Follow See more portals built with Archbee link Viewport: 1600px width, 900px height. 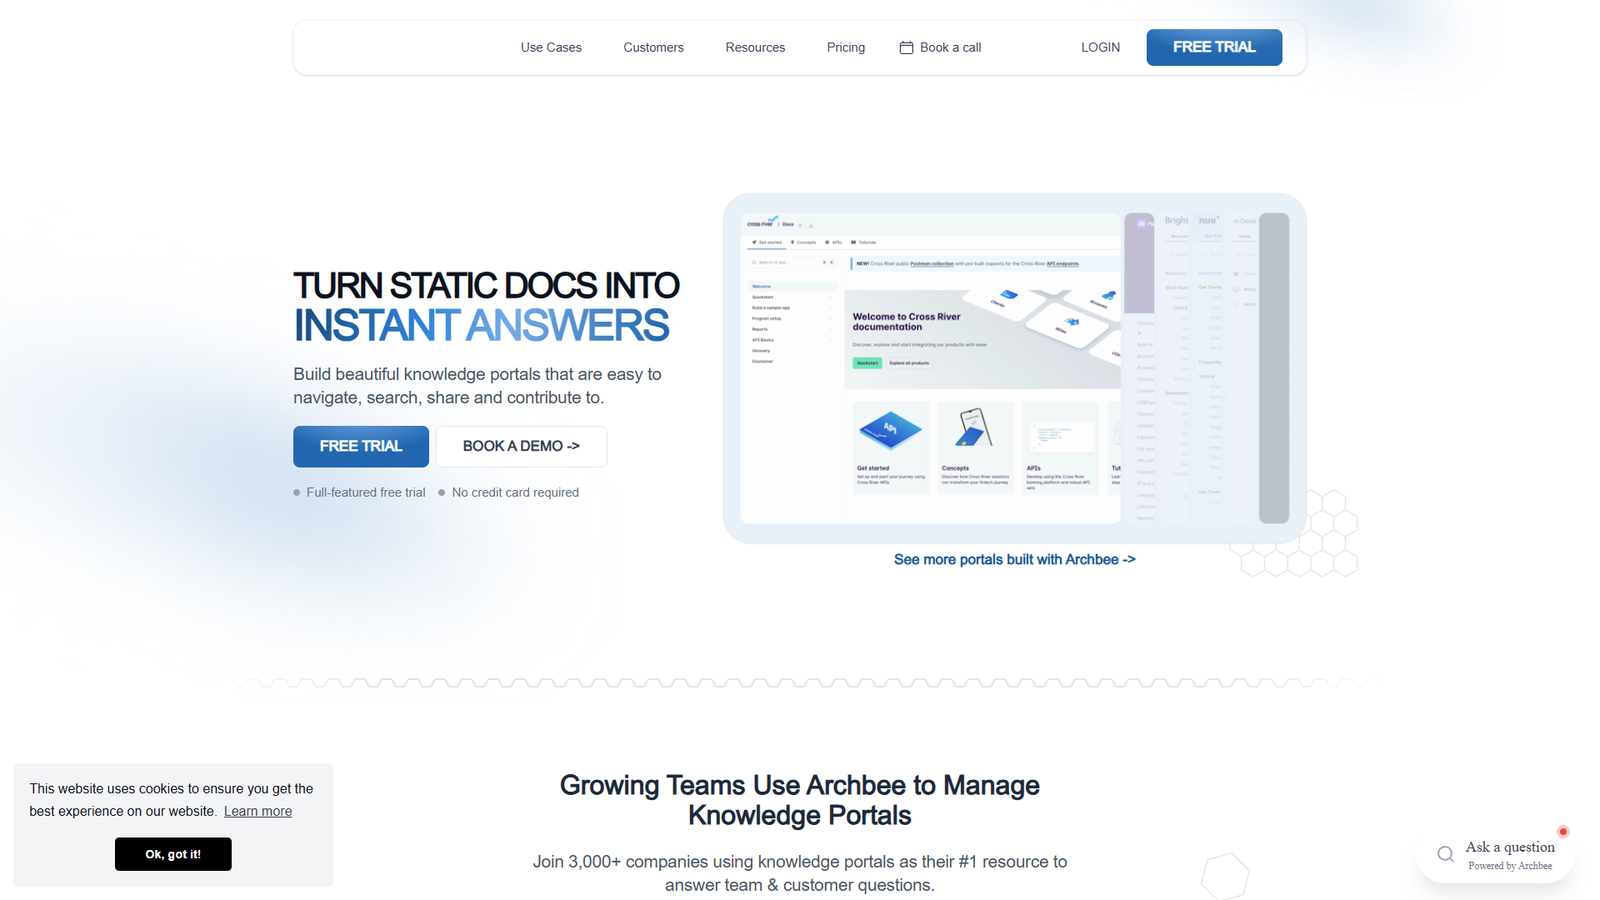[1014, 560]
